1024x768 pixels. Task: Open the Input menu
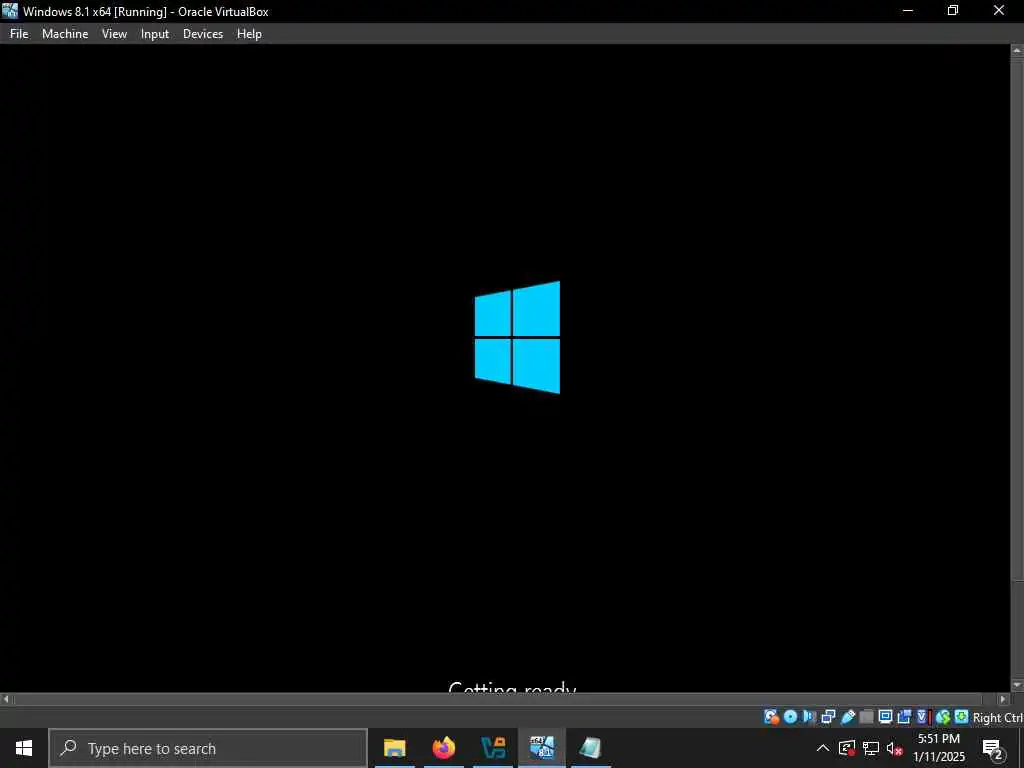pyautogui.click(x=155, y=34)
